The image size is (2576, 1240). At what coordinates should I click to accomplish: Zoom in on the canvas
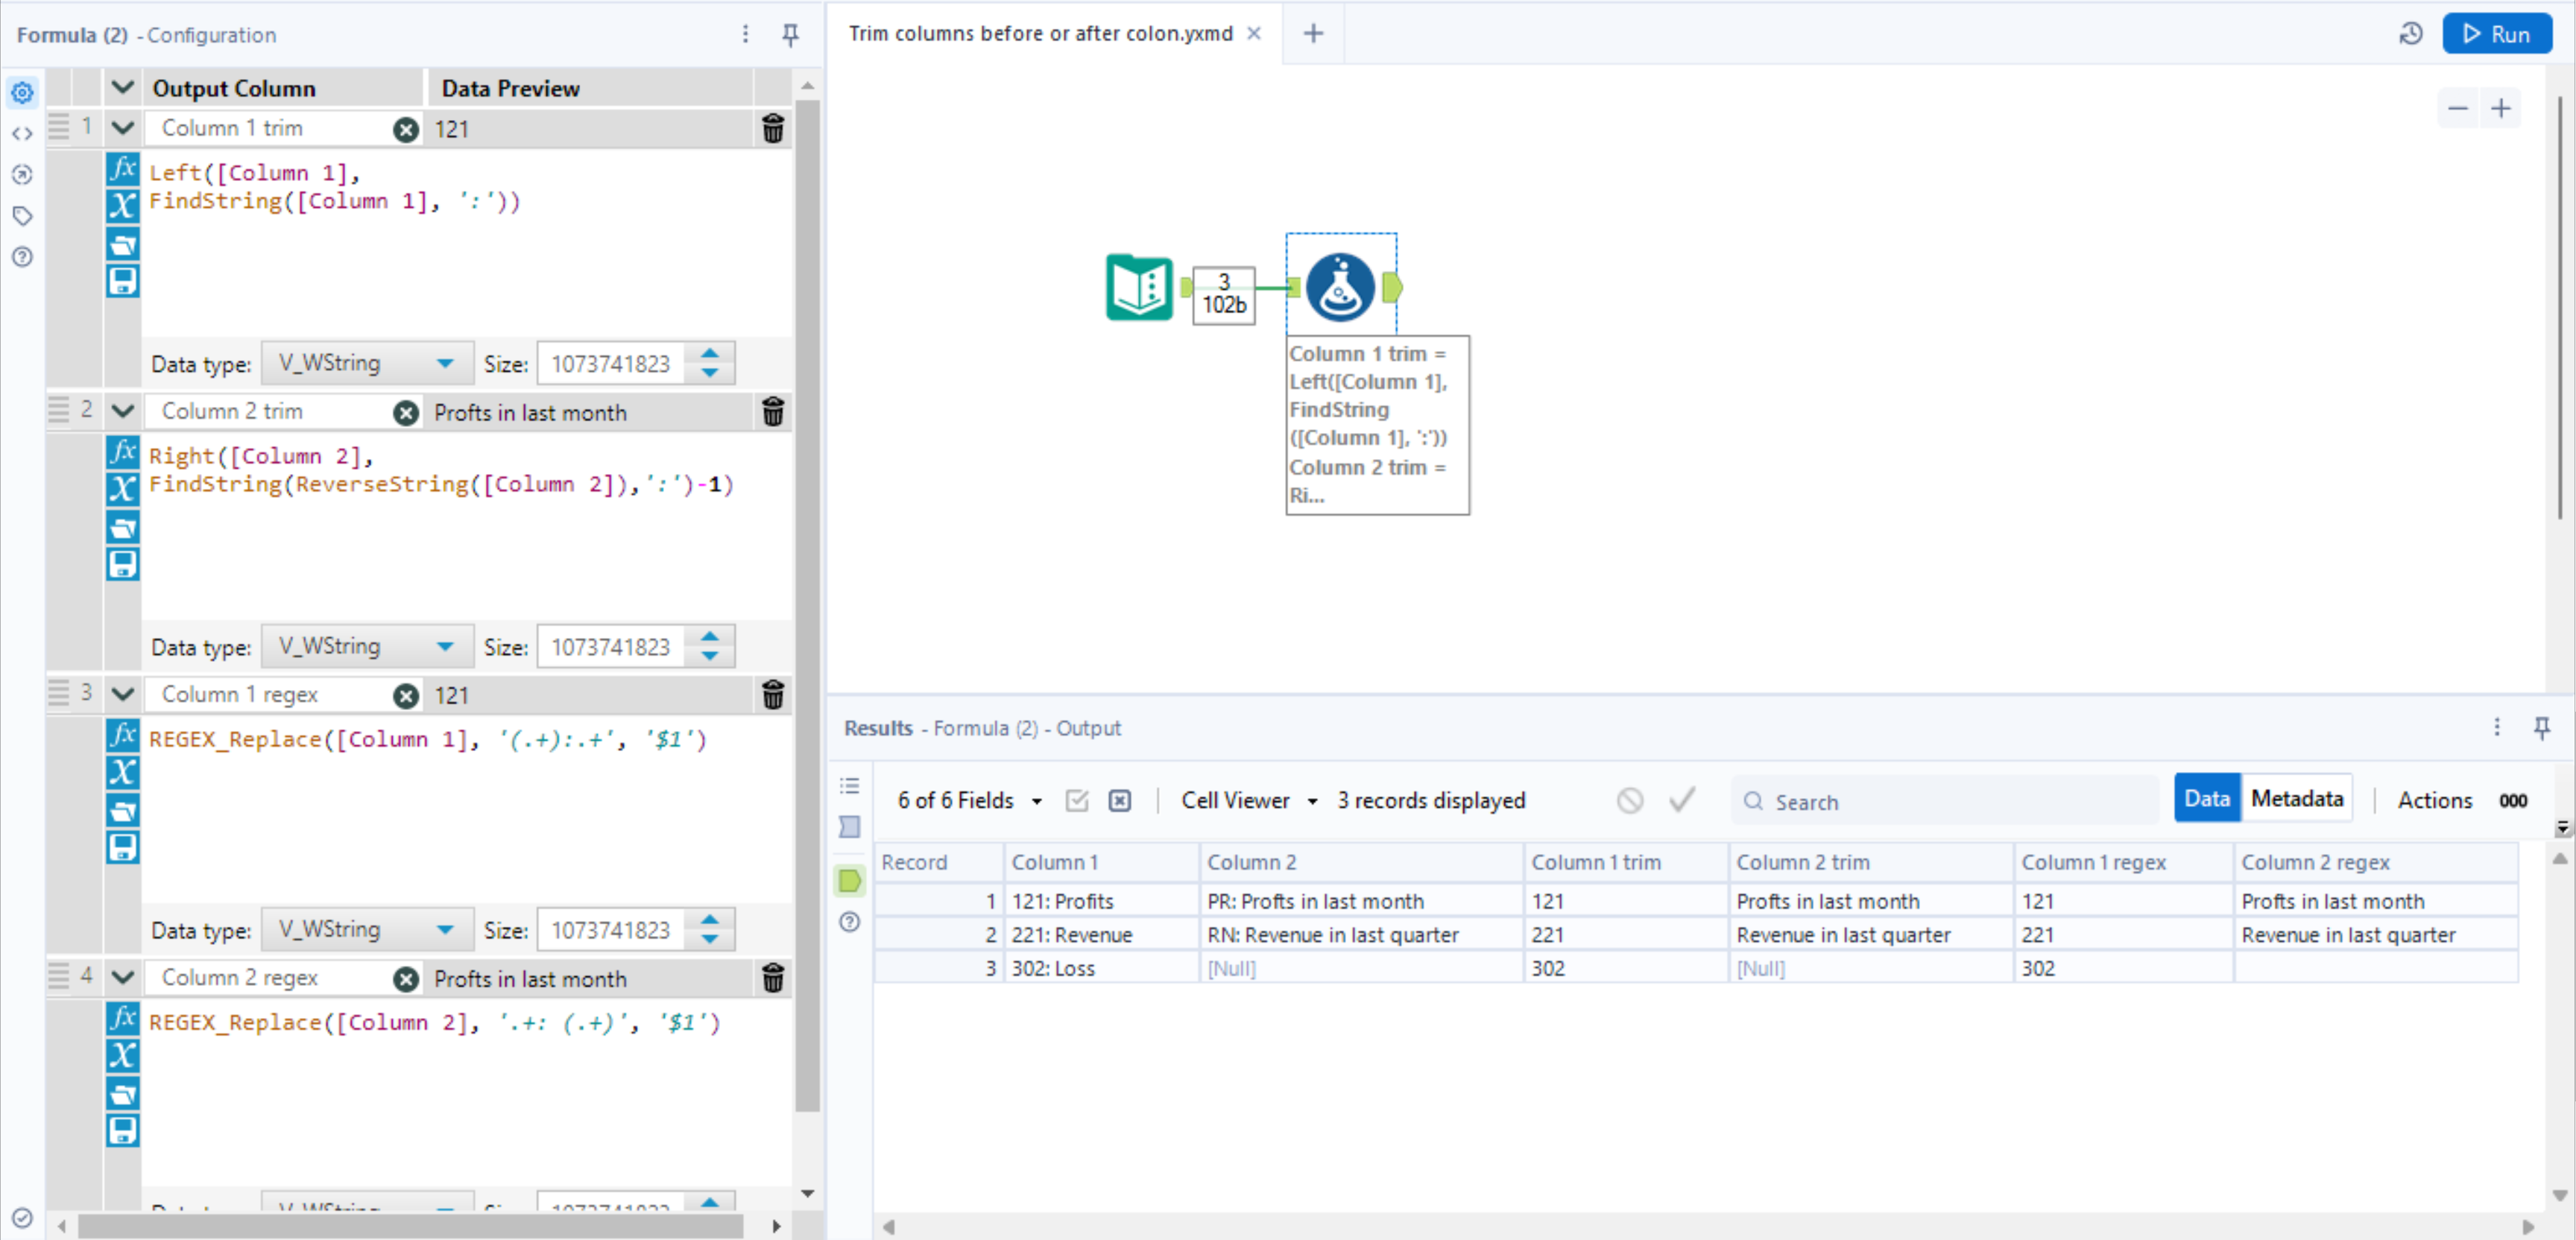click(x=2500, y=108)
